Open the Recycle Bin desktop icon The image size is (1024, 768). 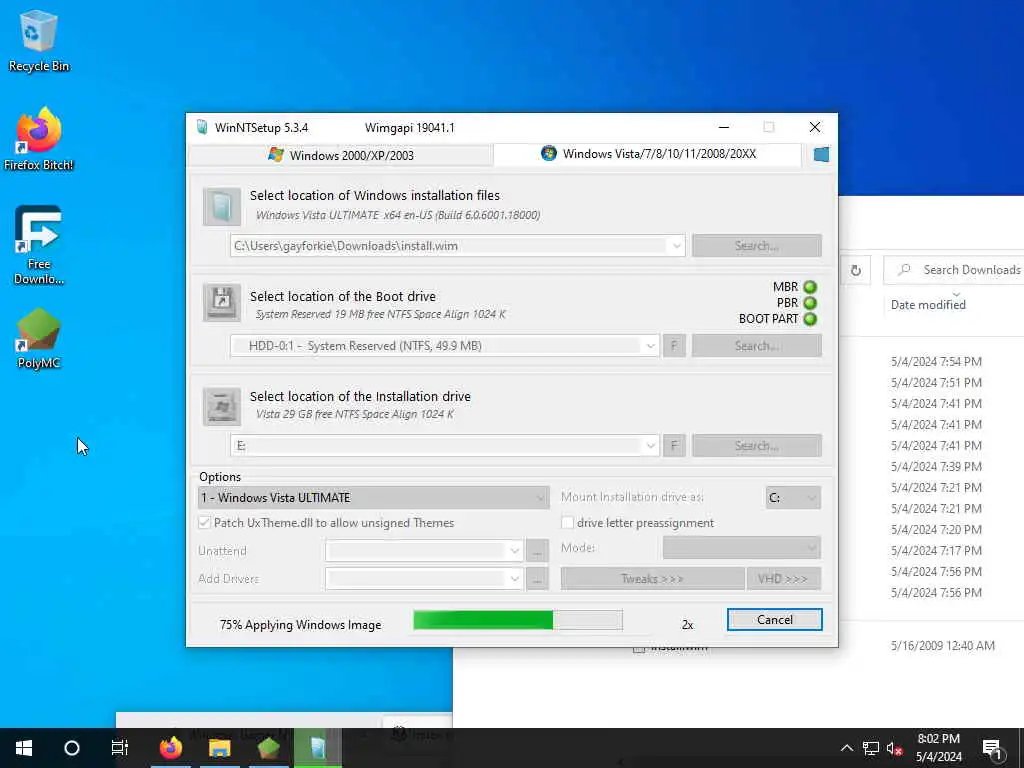tap(39, 40)
